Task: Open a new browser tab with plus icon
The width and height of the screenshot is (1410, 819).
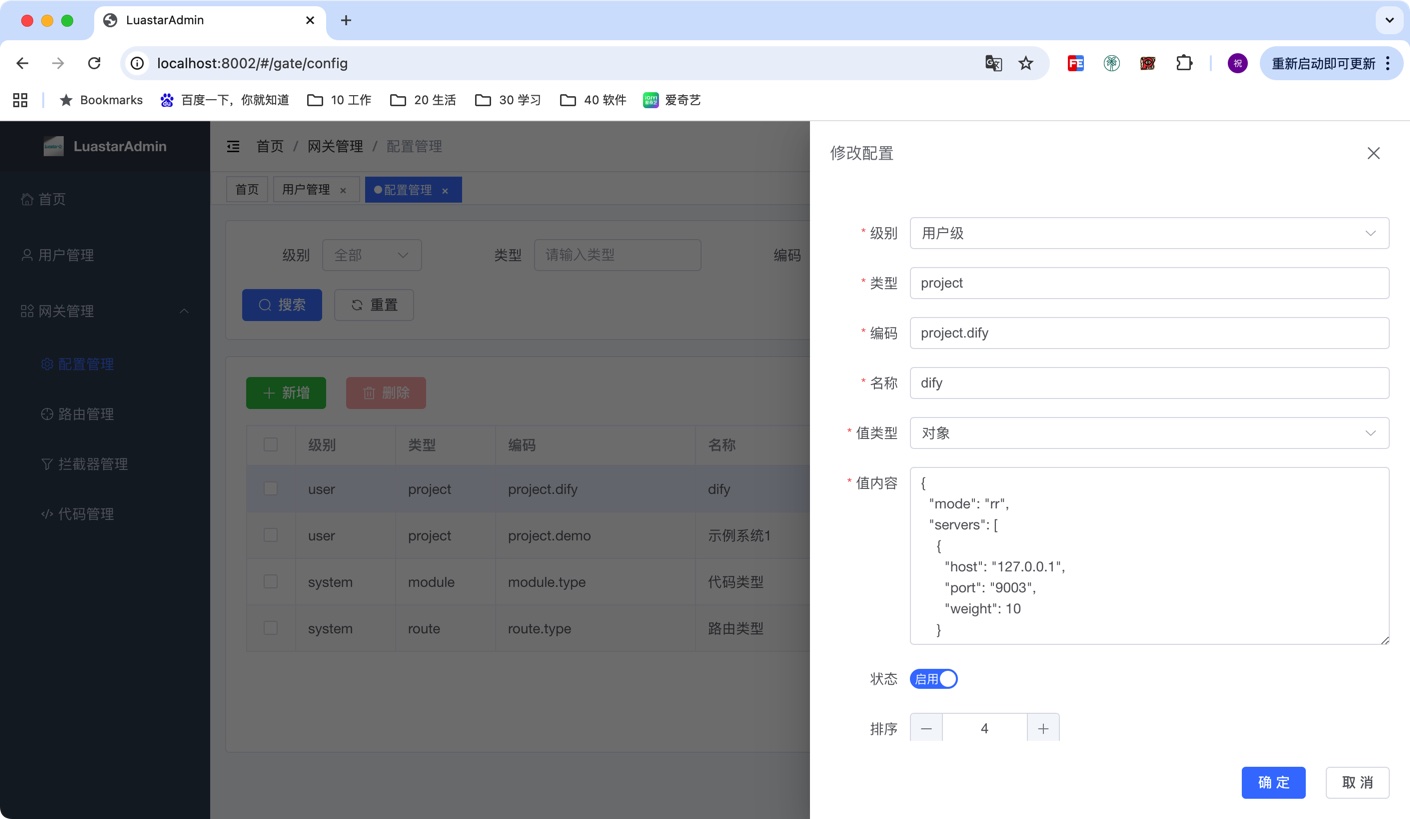Action: point(346,20)
